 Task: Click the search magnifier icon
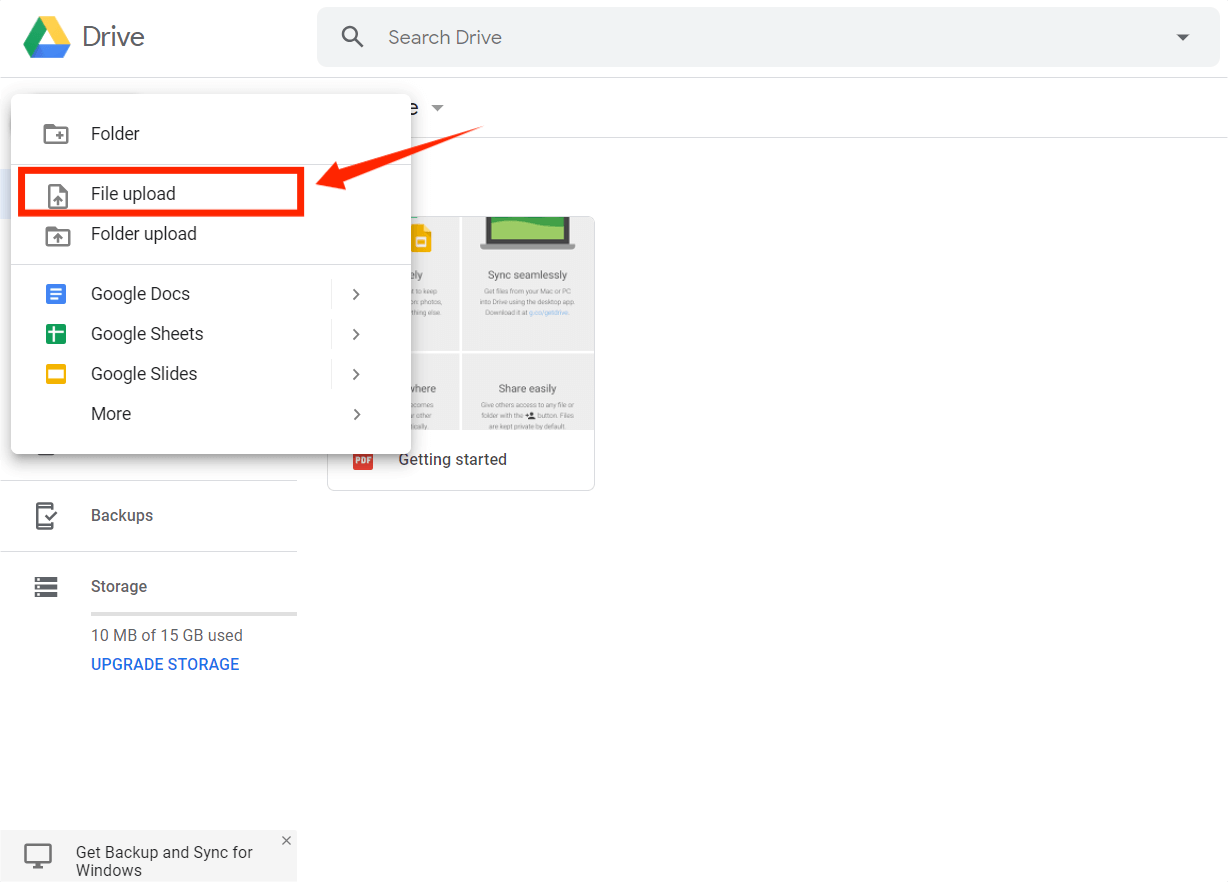(x=352, y=37)
